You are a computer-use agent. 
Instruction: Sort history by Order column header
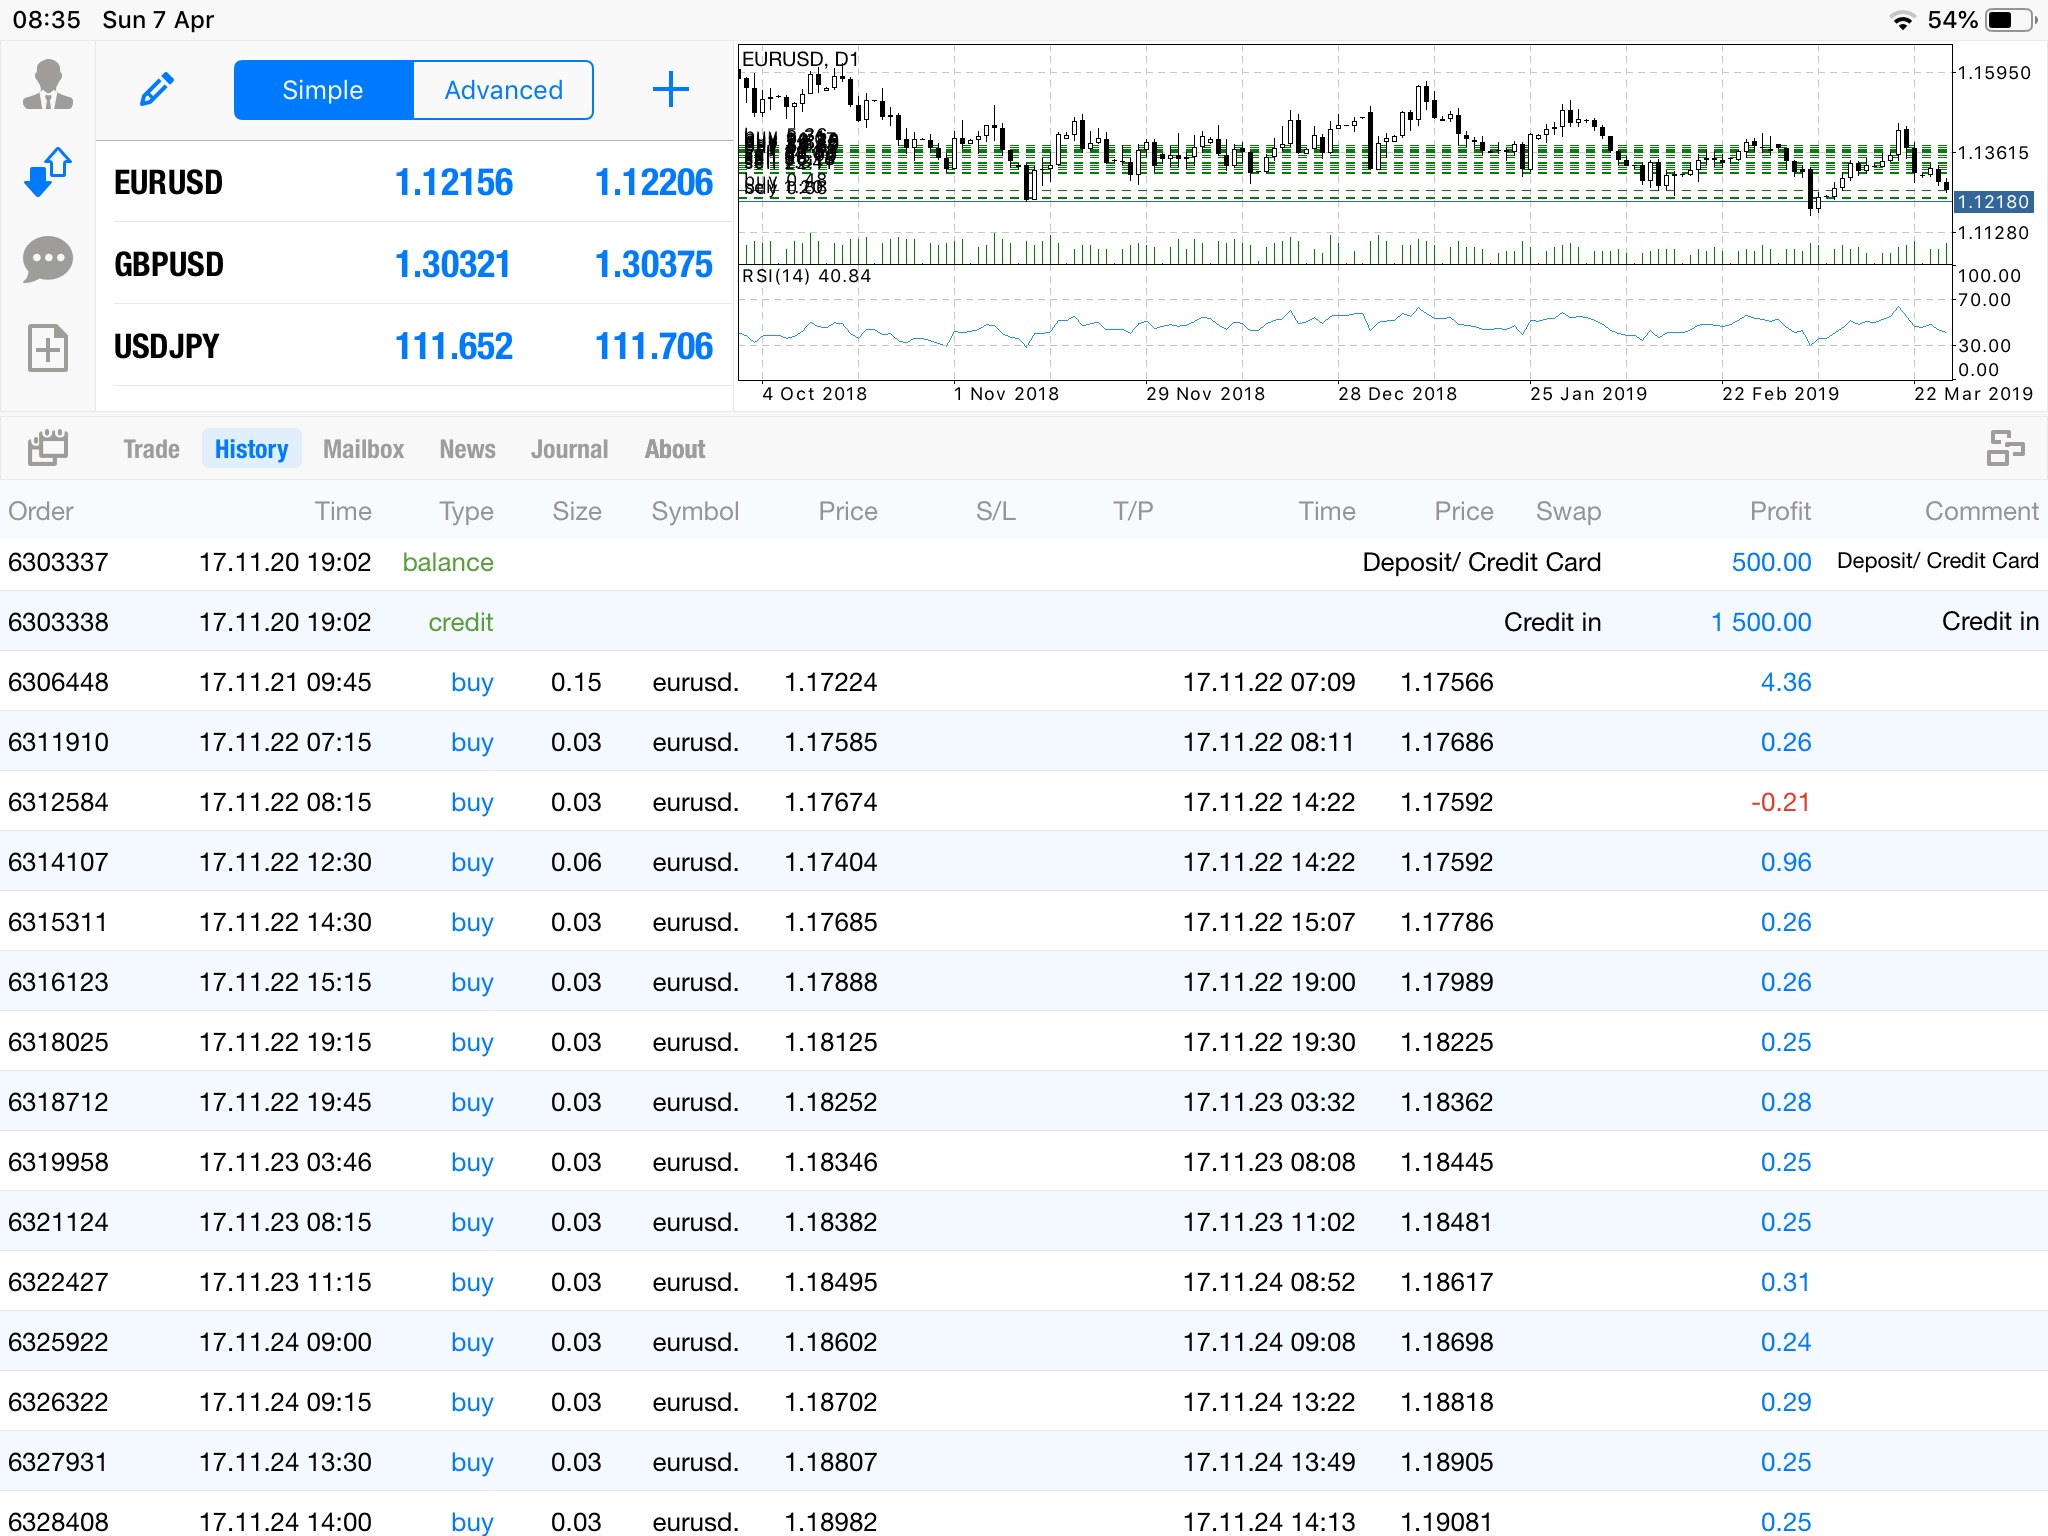tap(41, 511)
